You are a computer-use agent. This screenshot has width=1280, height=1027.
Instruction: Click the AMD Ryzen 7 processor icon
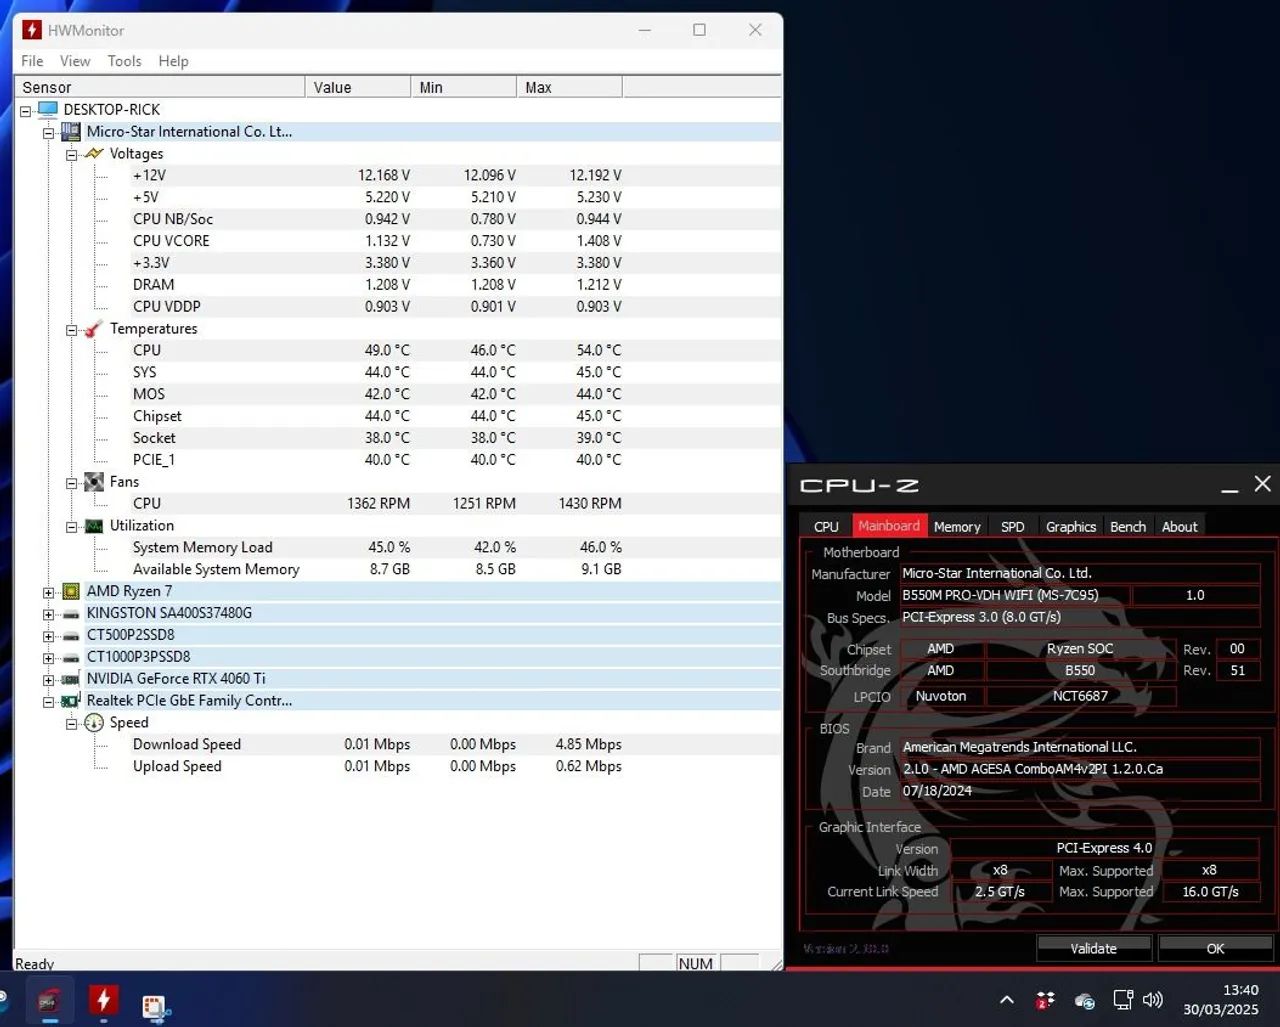71,591
